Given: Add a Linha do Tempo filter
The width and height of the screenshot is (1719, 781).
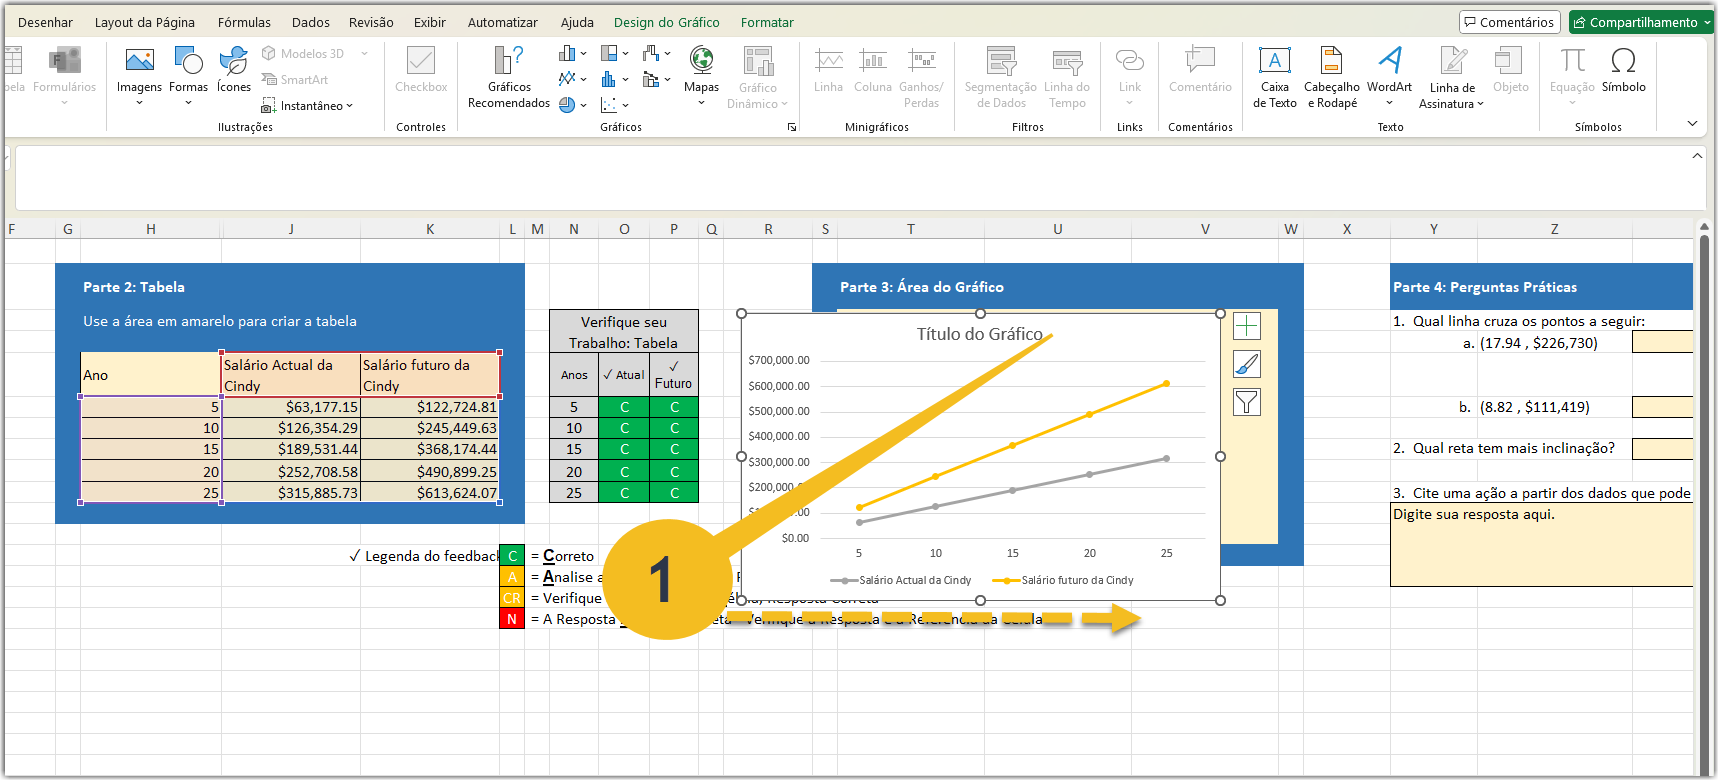Looking at the screenshot, I should point(1067,77).
